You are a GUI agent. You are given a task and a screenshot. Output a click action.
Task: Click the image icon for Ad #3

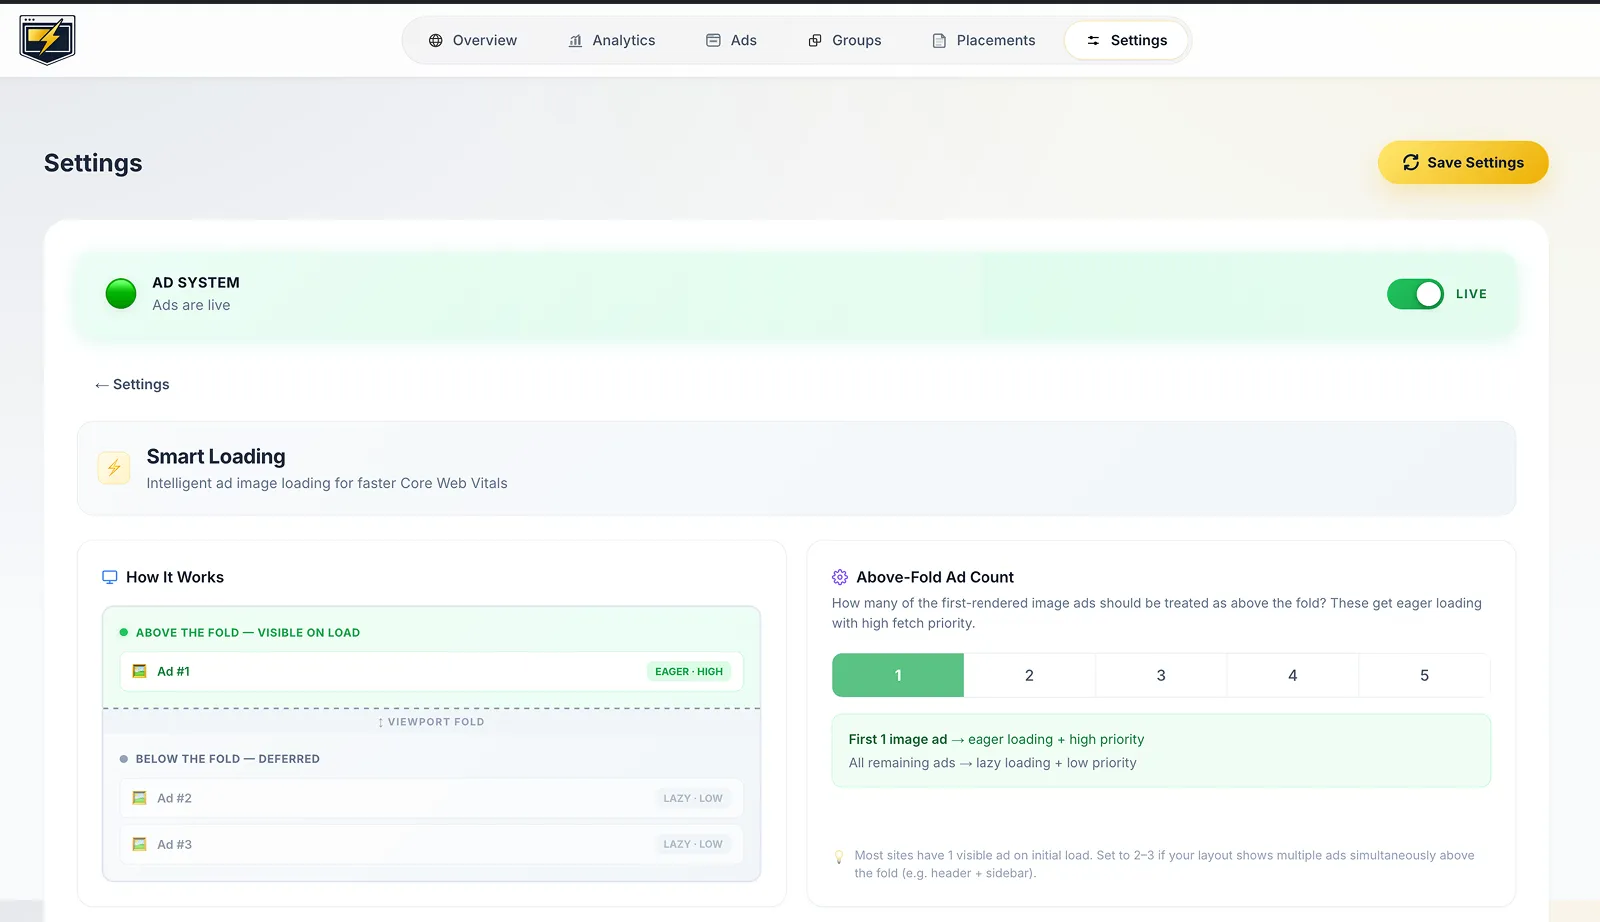click(140, 844)
